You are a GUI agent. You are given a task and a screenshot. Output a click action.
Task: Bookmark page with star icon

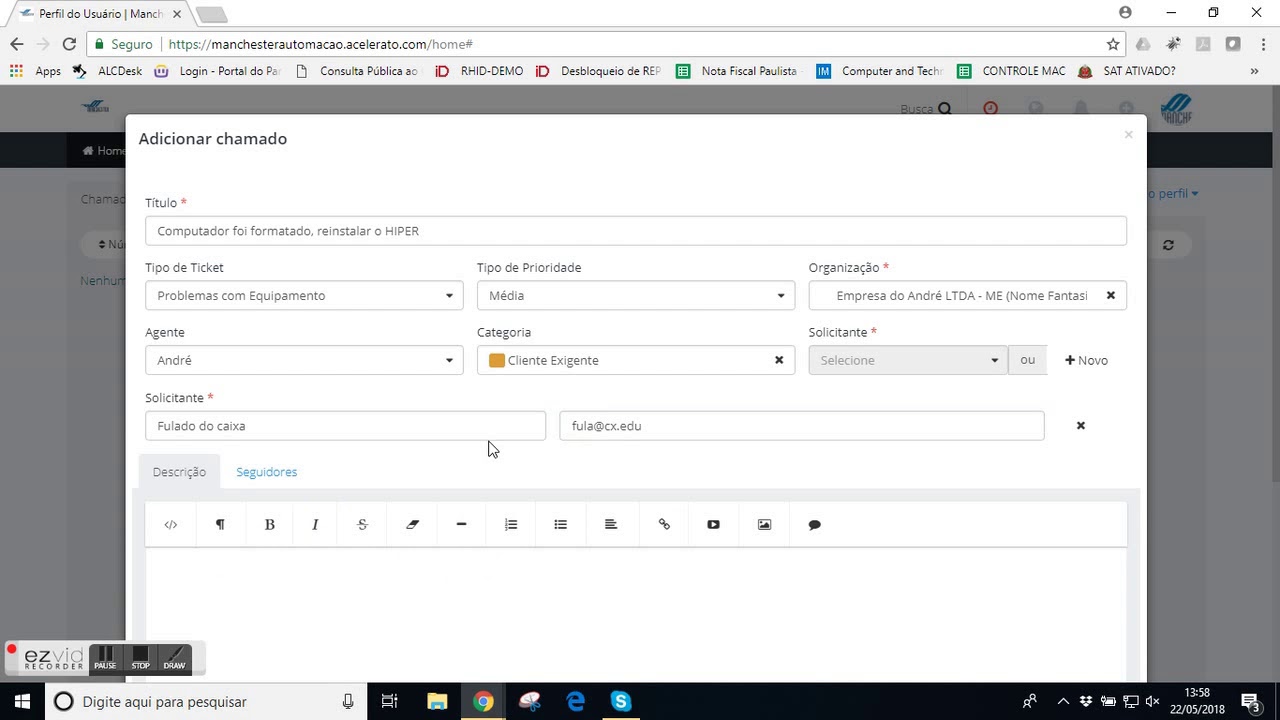1113,44
